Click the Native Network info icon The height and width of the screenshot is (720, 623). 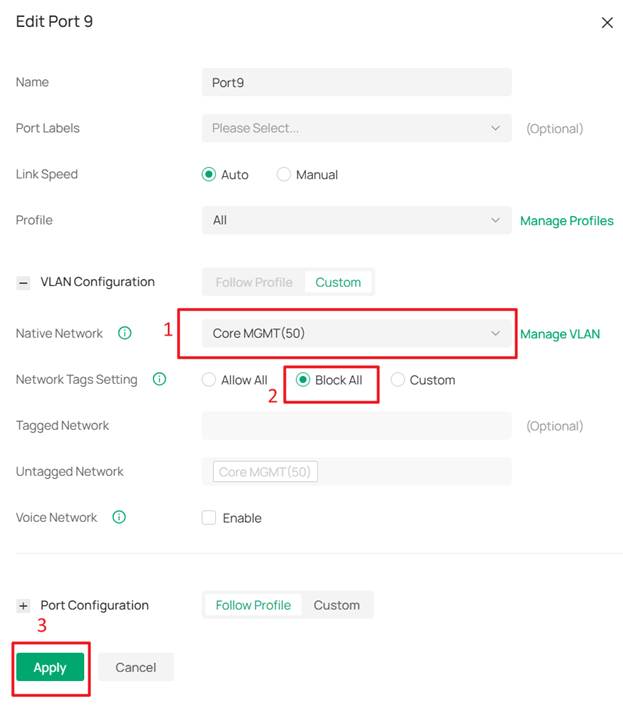pos(124,333)
